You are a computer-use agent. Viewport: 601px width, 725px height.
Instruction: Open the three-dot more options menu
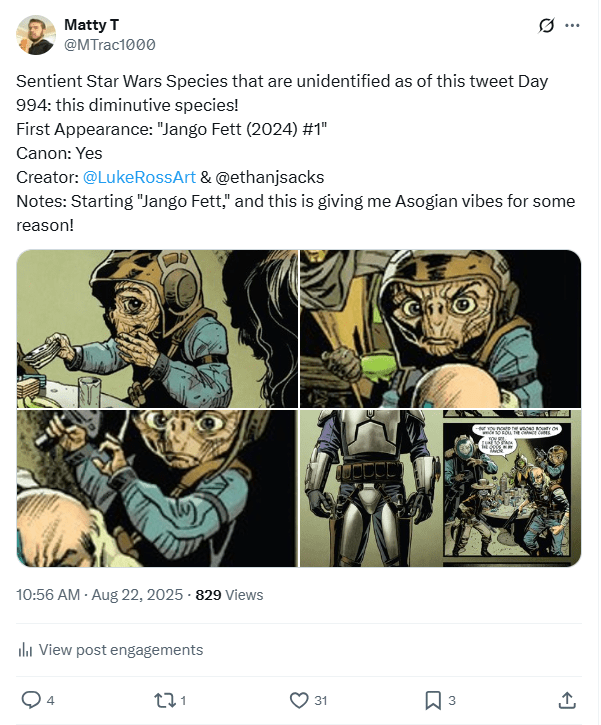tap(572, 26)
